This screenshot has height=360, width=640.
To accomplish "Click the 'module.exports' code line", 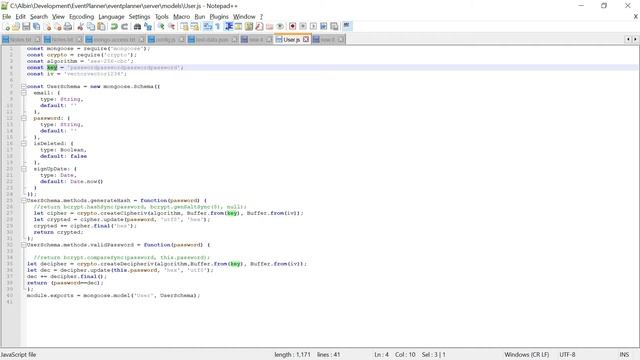I will tap(113, 296).
